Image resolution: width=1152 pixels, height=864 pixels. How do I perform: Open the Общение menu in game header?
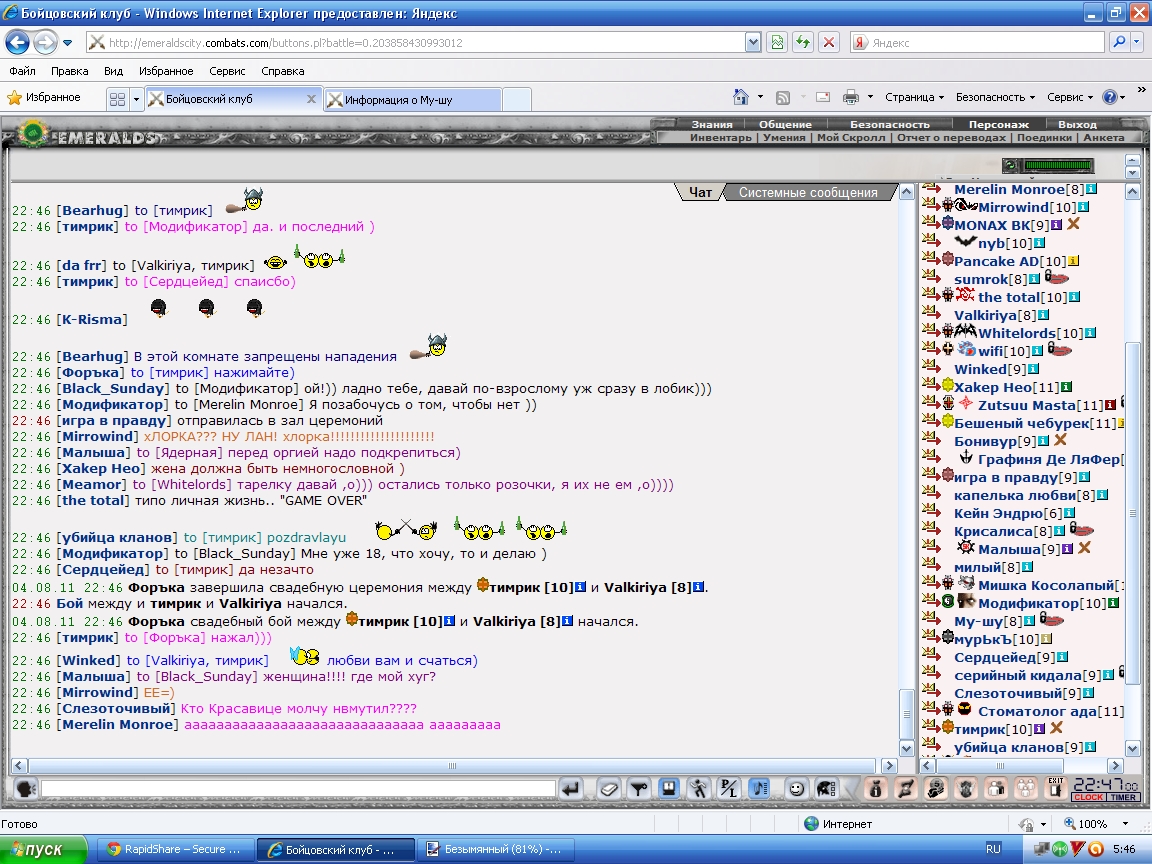785,125
